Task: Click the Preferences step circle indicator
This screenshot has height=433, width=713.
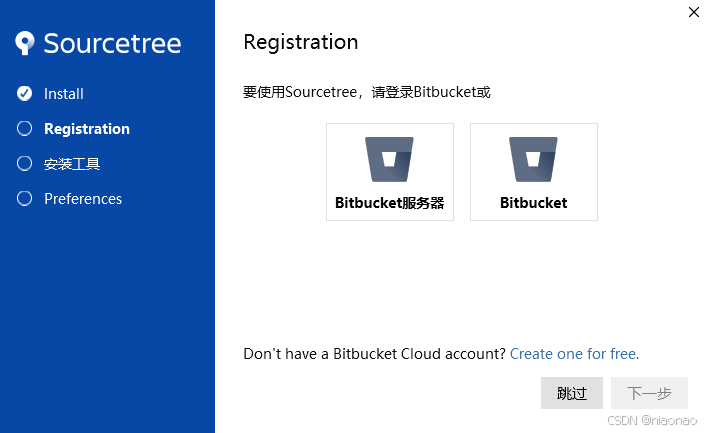Action: [x=25, y=198]
